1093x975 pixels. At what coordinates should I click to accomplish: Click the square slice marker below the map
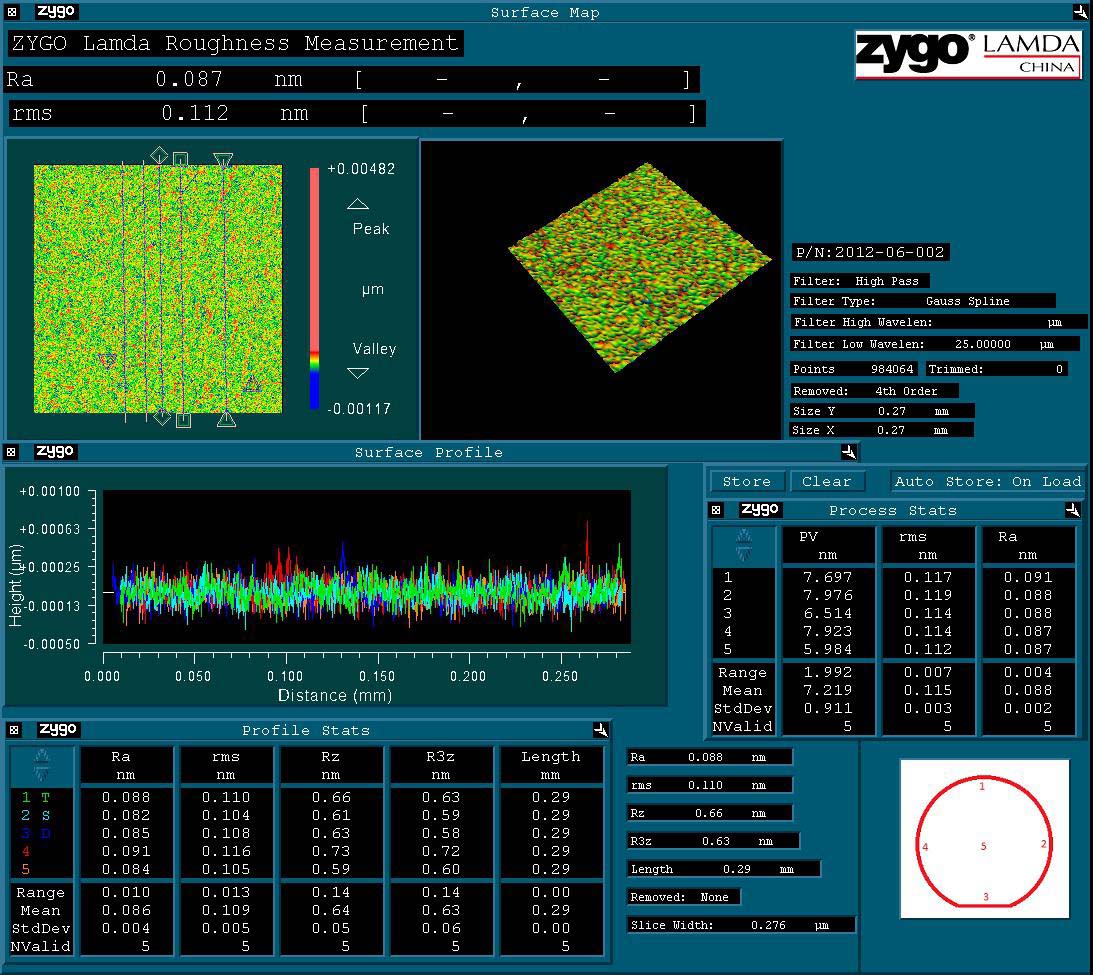point(183,420)
